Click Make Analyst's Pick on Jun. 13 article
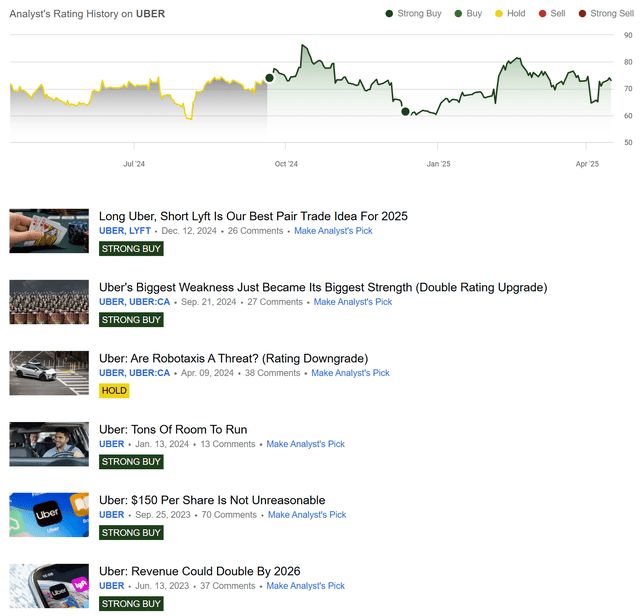This screenshot has height=616, width=640. 306,586
